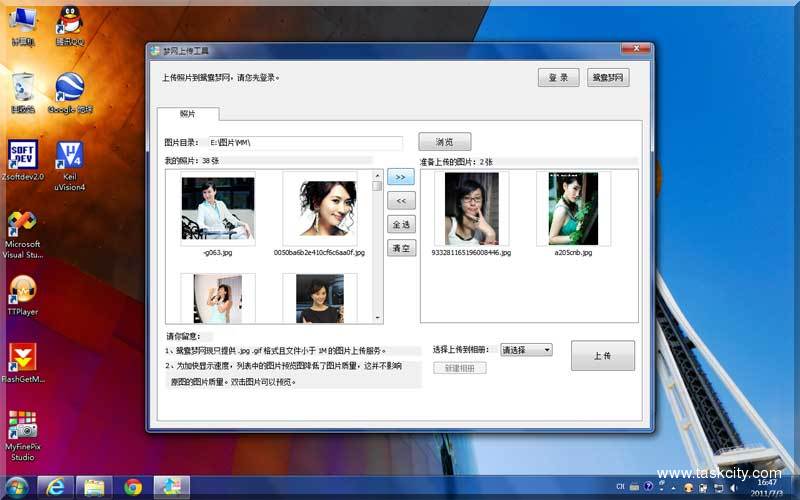Open the 照片 tab

coord(187,114)
